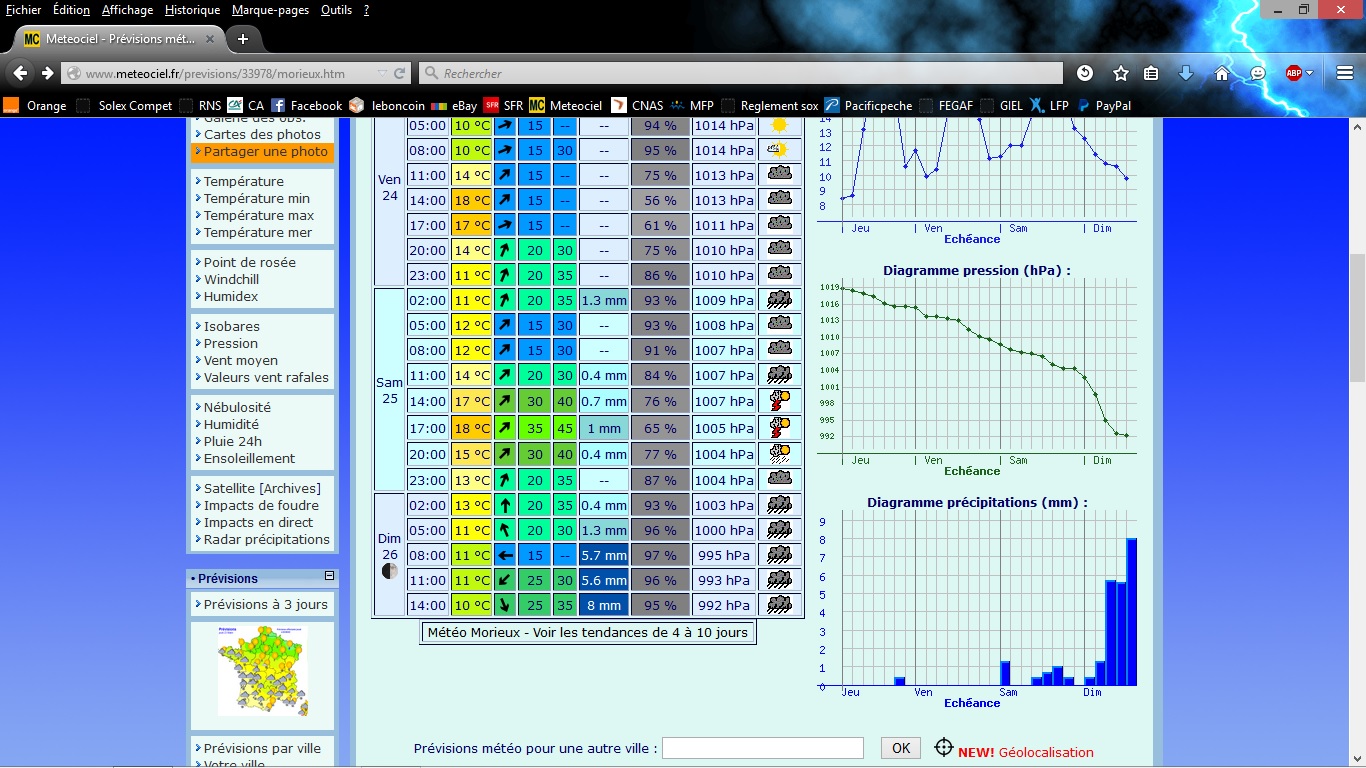The width and height of the screenshot is (1366, 768).
Task: Click the Partager une photo link
Action: tap(265, 152)
